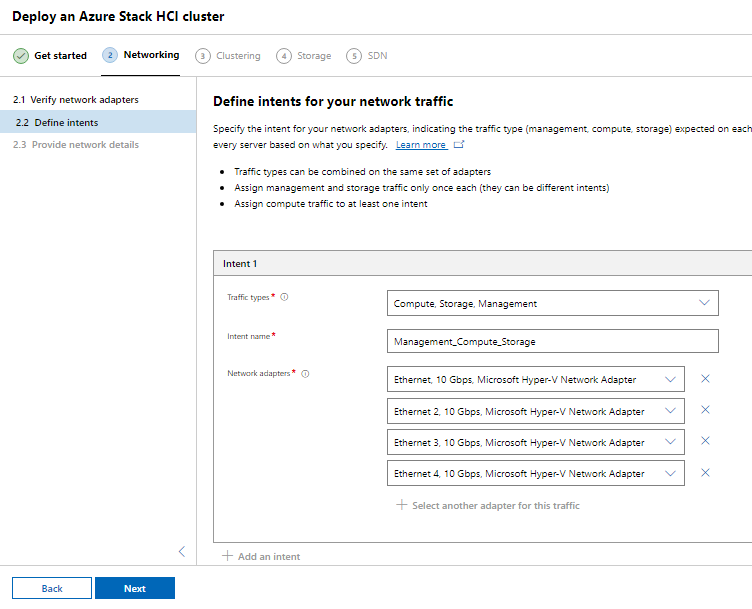The width and height of the screenshot is (752, 609).
Task: Click the Traffic types label
Action: tap(248, 297)
